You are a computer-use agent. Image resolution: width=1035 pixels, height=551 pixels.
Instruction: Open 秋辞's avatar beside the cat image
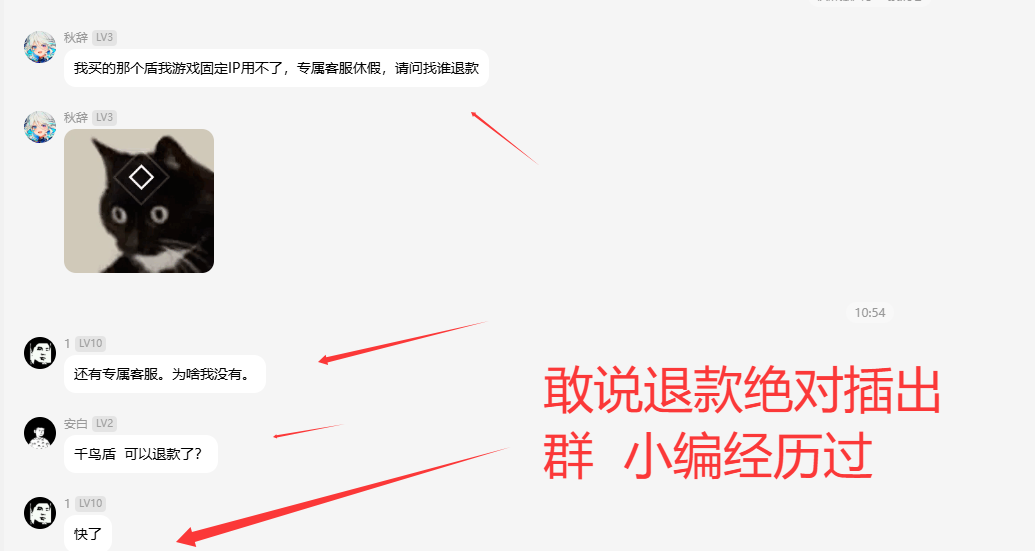pos(40,127)
